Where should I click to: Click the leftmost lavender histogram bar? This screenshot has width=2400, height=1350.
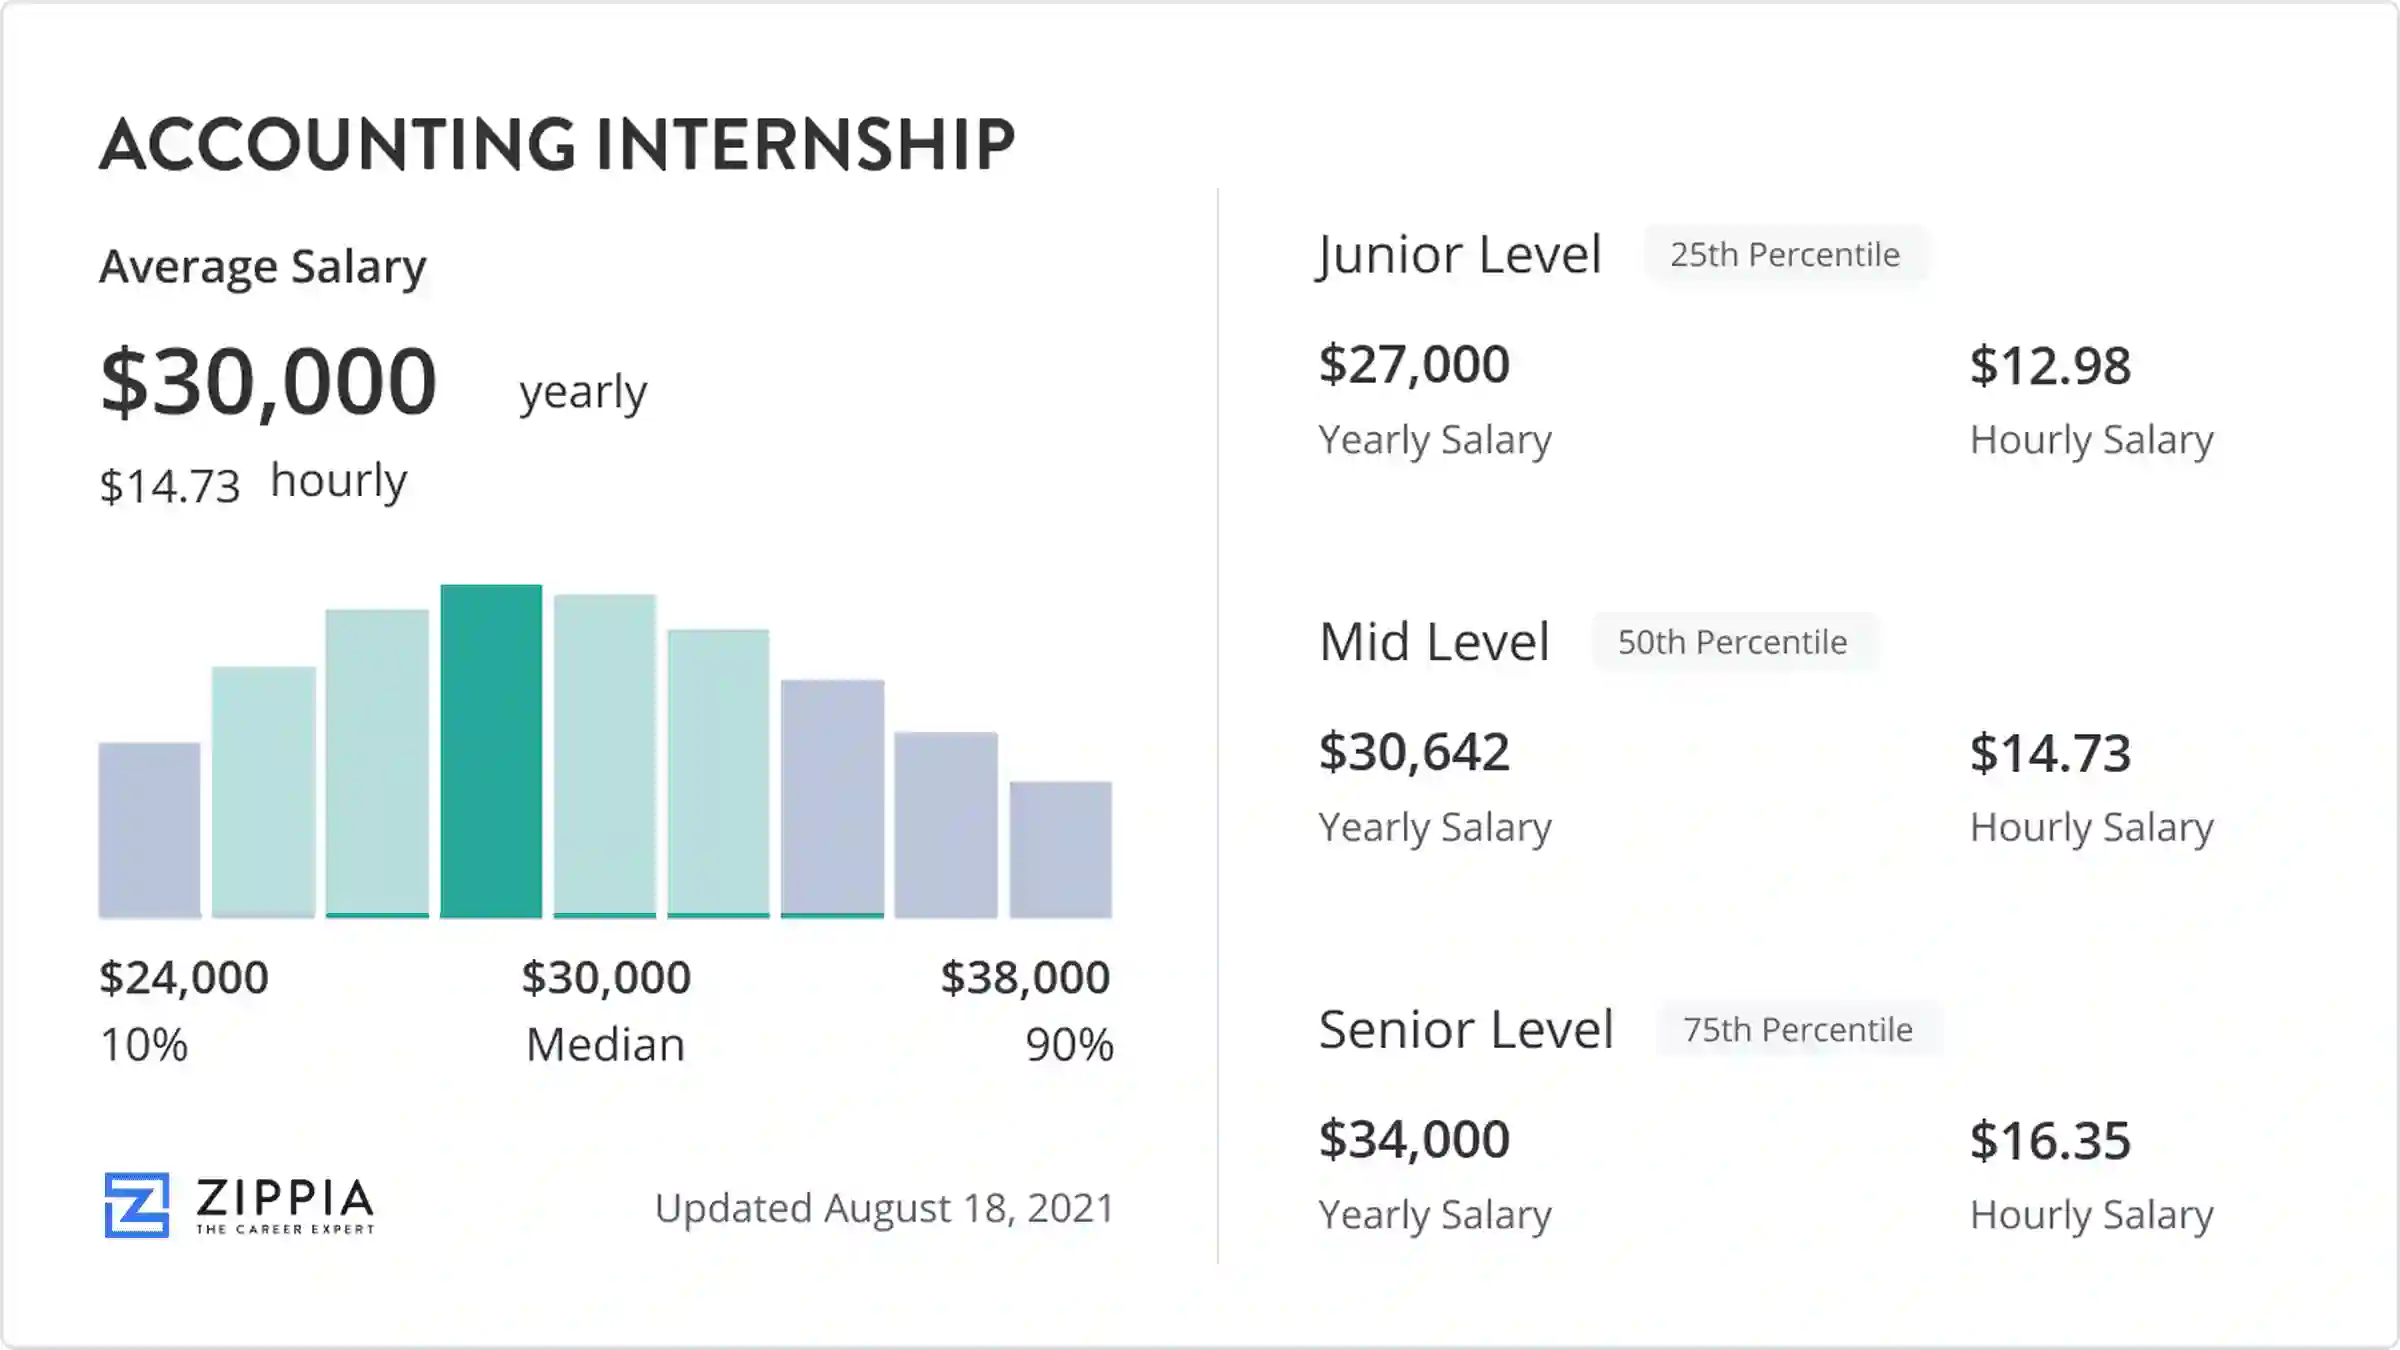[149, 830]
